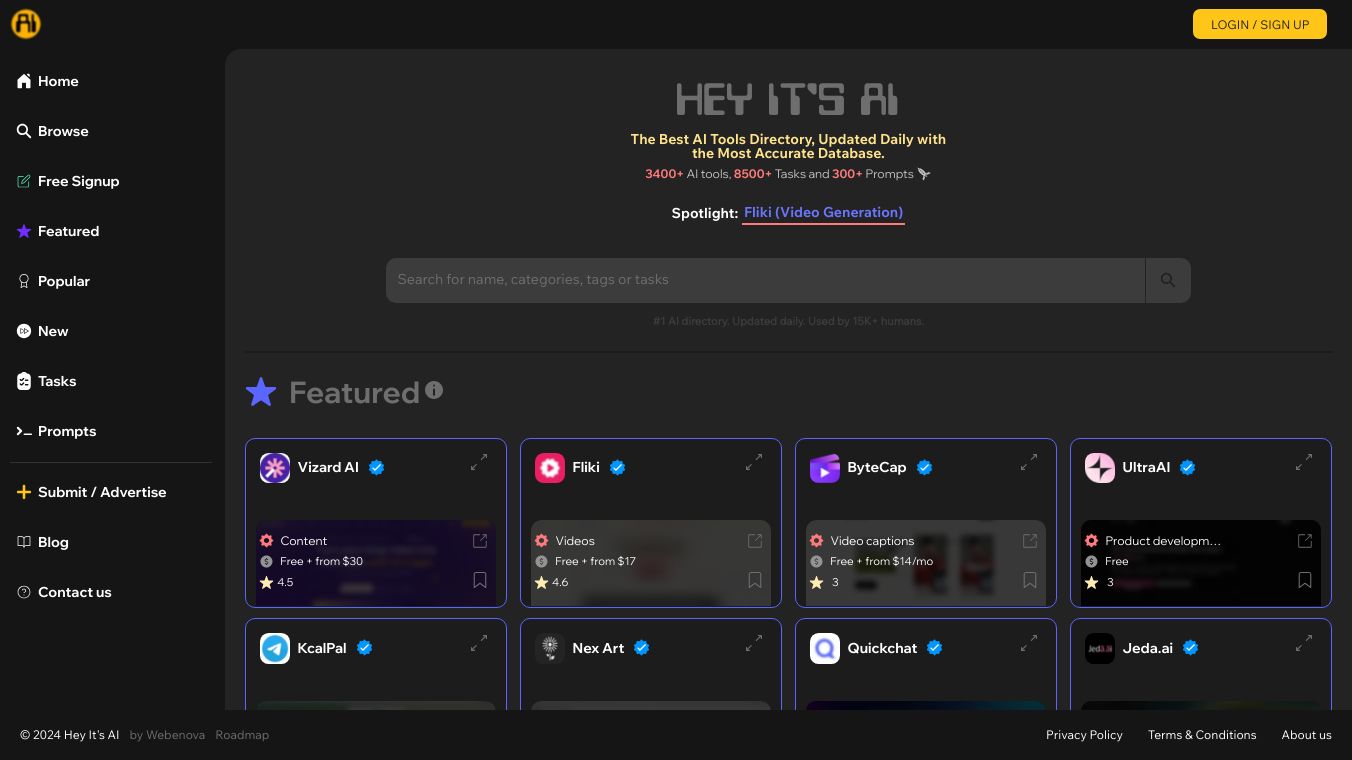Viewport: 1352px width, 760px height.
Task: Go to Browse in the sidebar
Action: (52, 131)
